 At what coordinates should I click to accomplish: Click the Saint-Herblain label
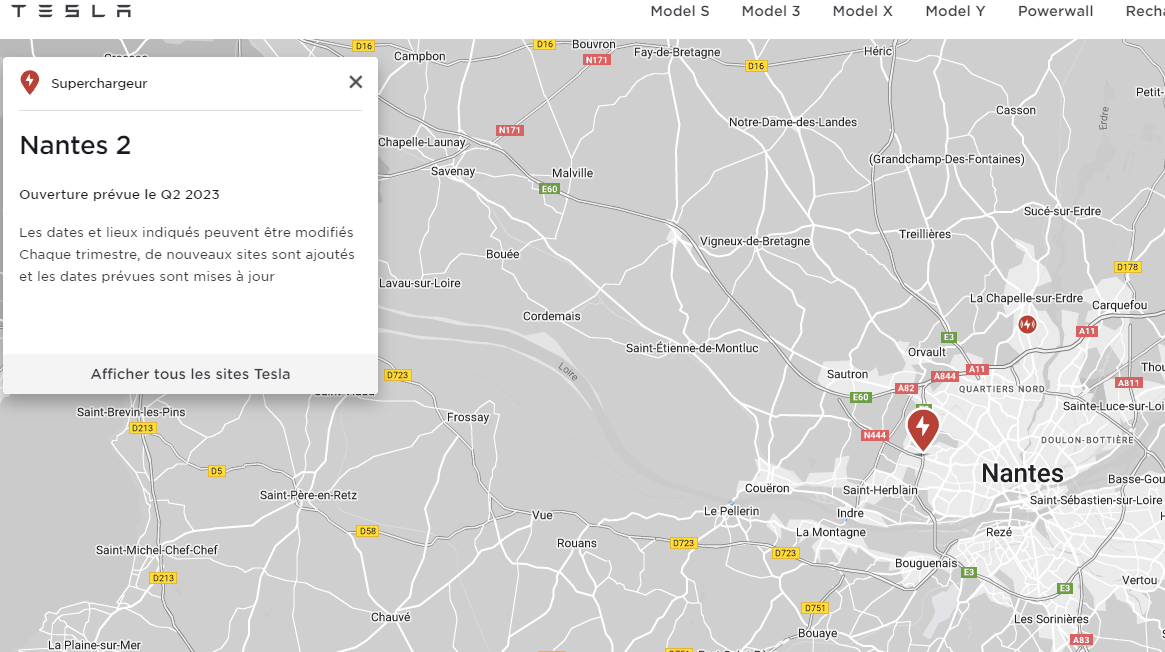point(880,490)
